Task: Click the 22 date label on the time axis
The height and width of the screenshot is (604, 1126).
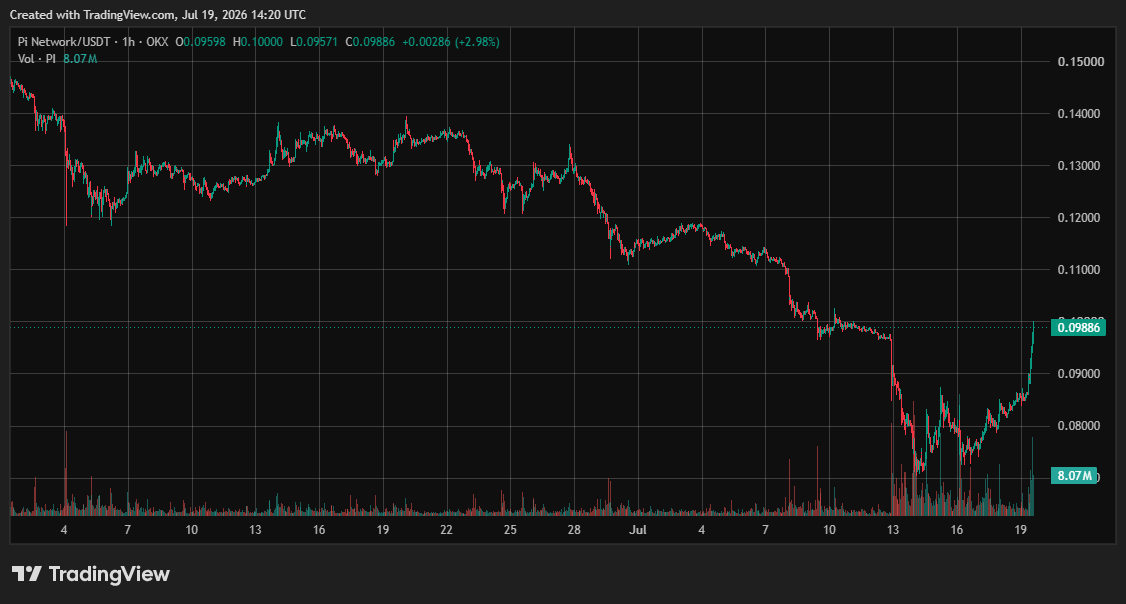Action: click(446, 530)
